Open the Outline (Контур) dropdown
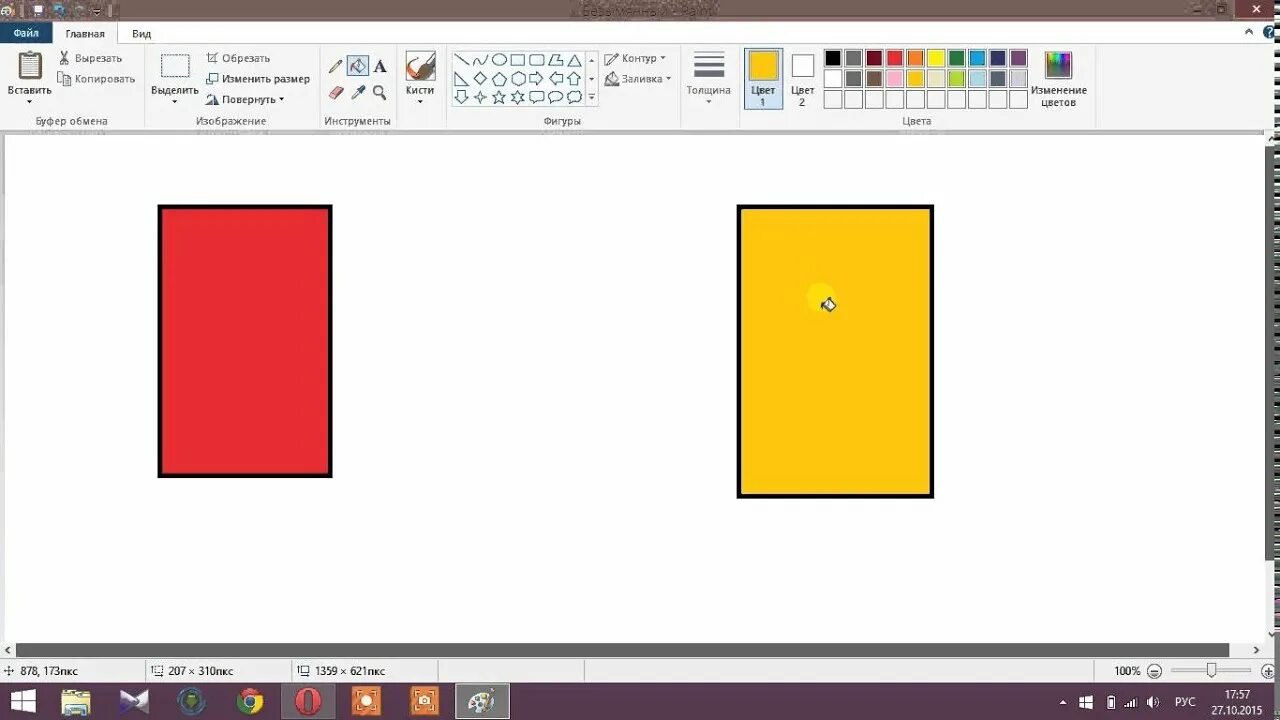Viewport: 1280px width, 720px height. click(x=636, y=58)
